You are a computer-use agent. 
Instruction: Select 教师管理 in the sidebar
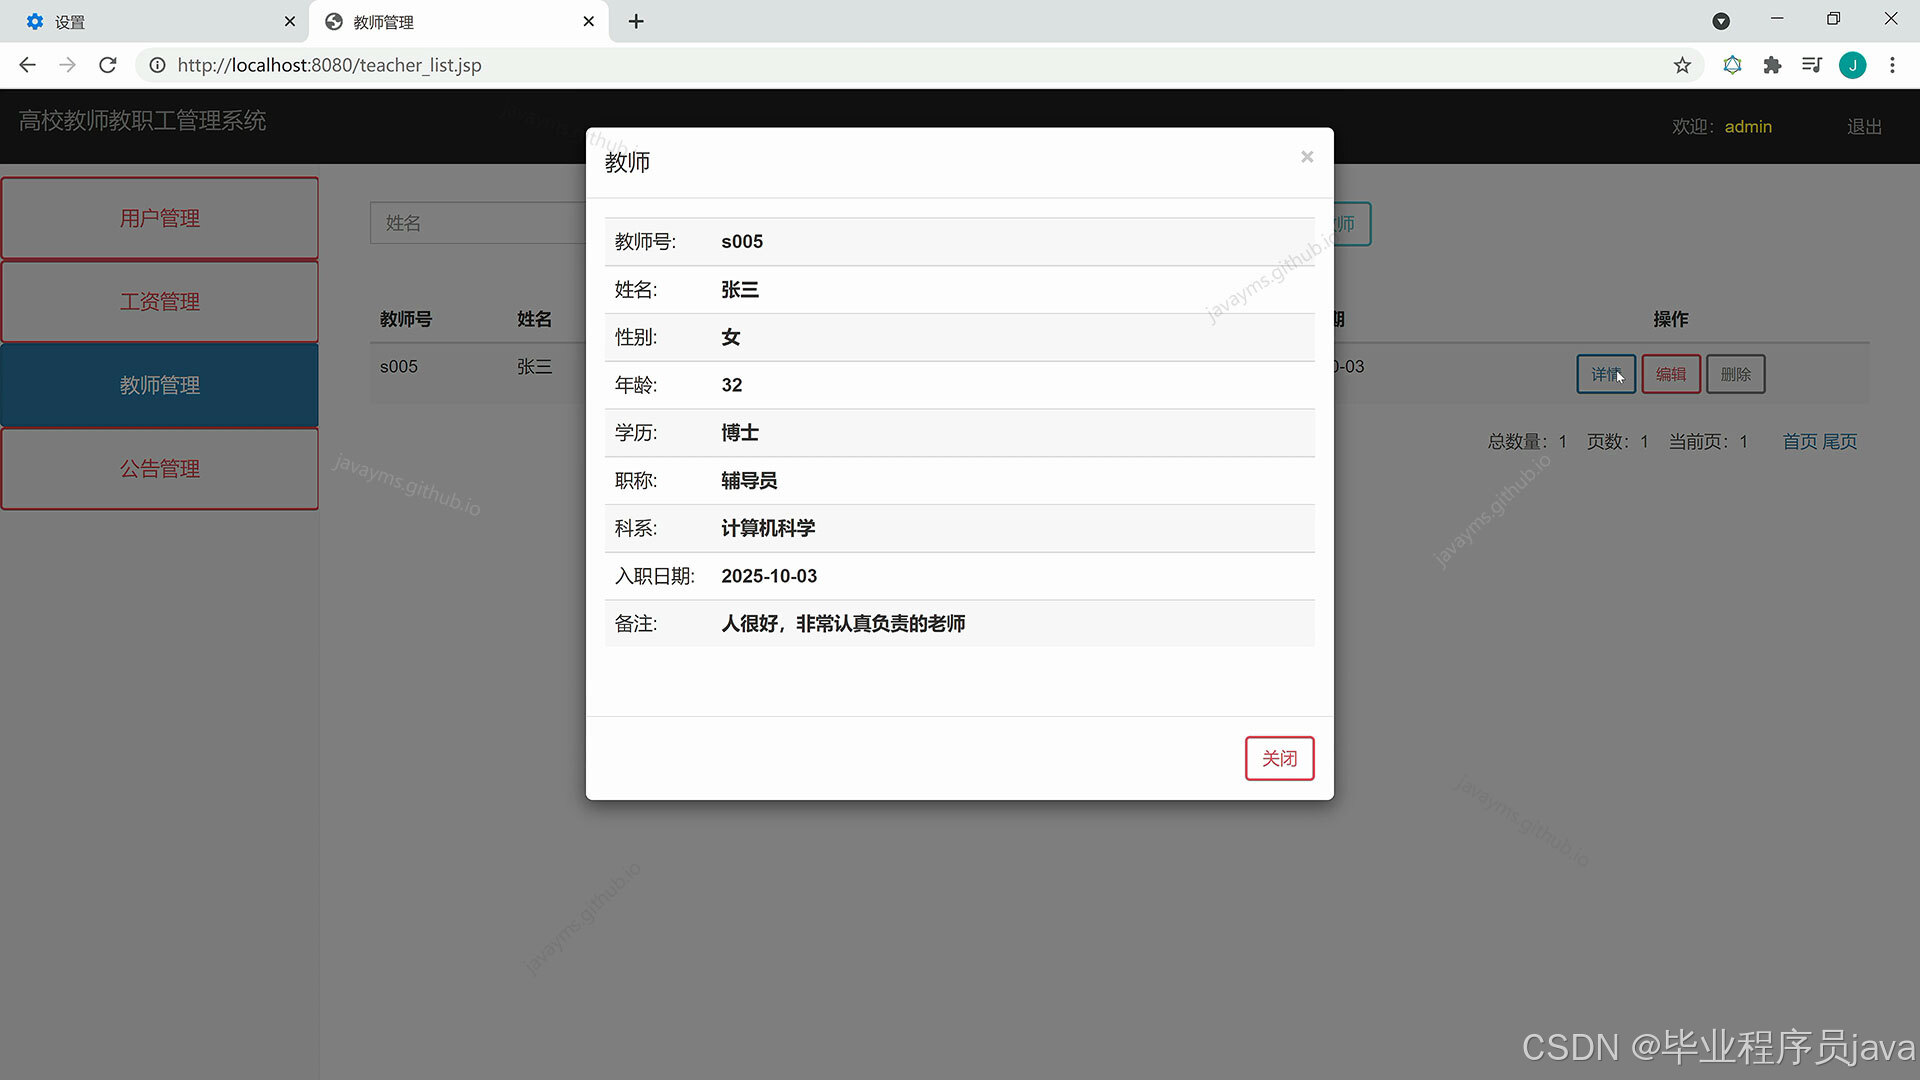click(160, 385)
